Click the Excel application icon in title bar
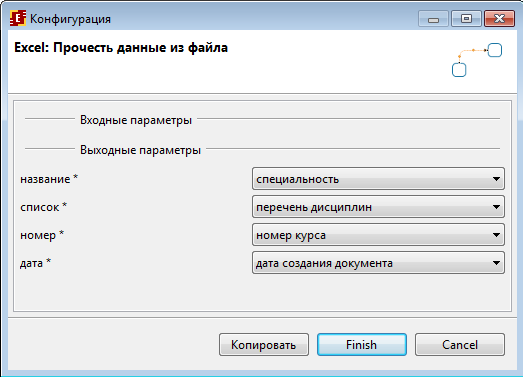 click(18, 18)
